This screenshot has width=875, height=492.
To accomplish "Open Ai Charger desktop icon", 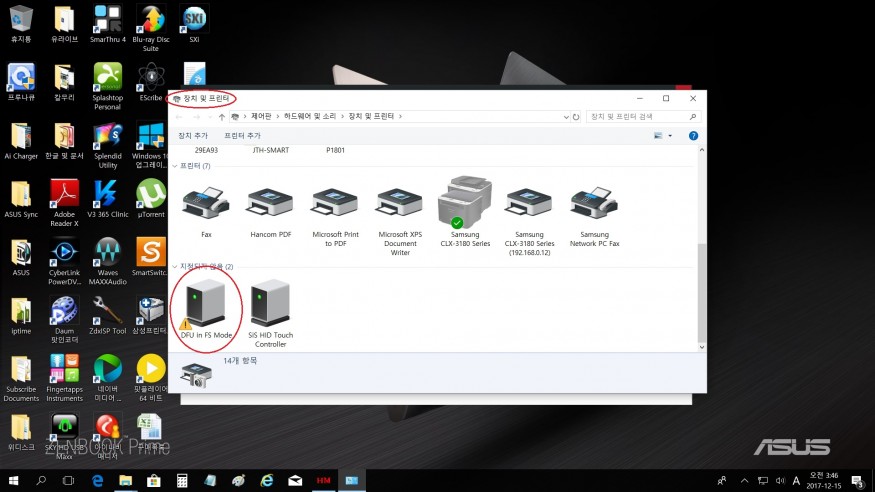I will (21, 141).
